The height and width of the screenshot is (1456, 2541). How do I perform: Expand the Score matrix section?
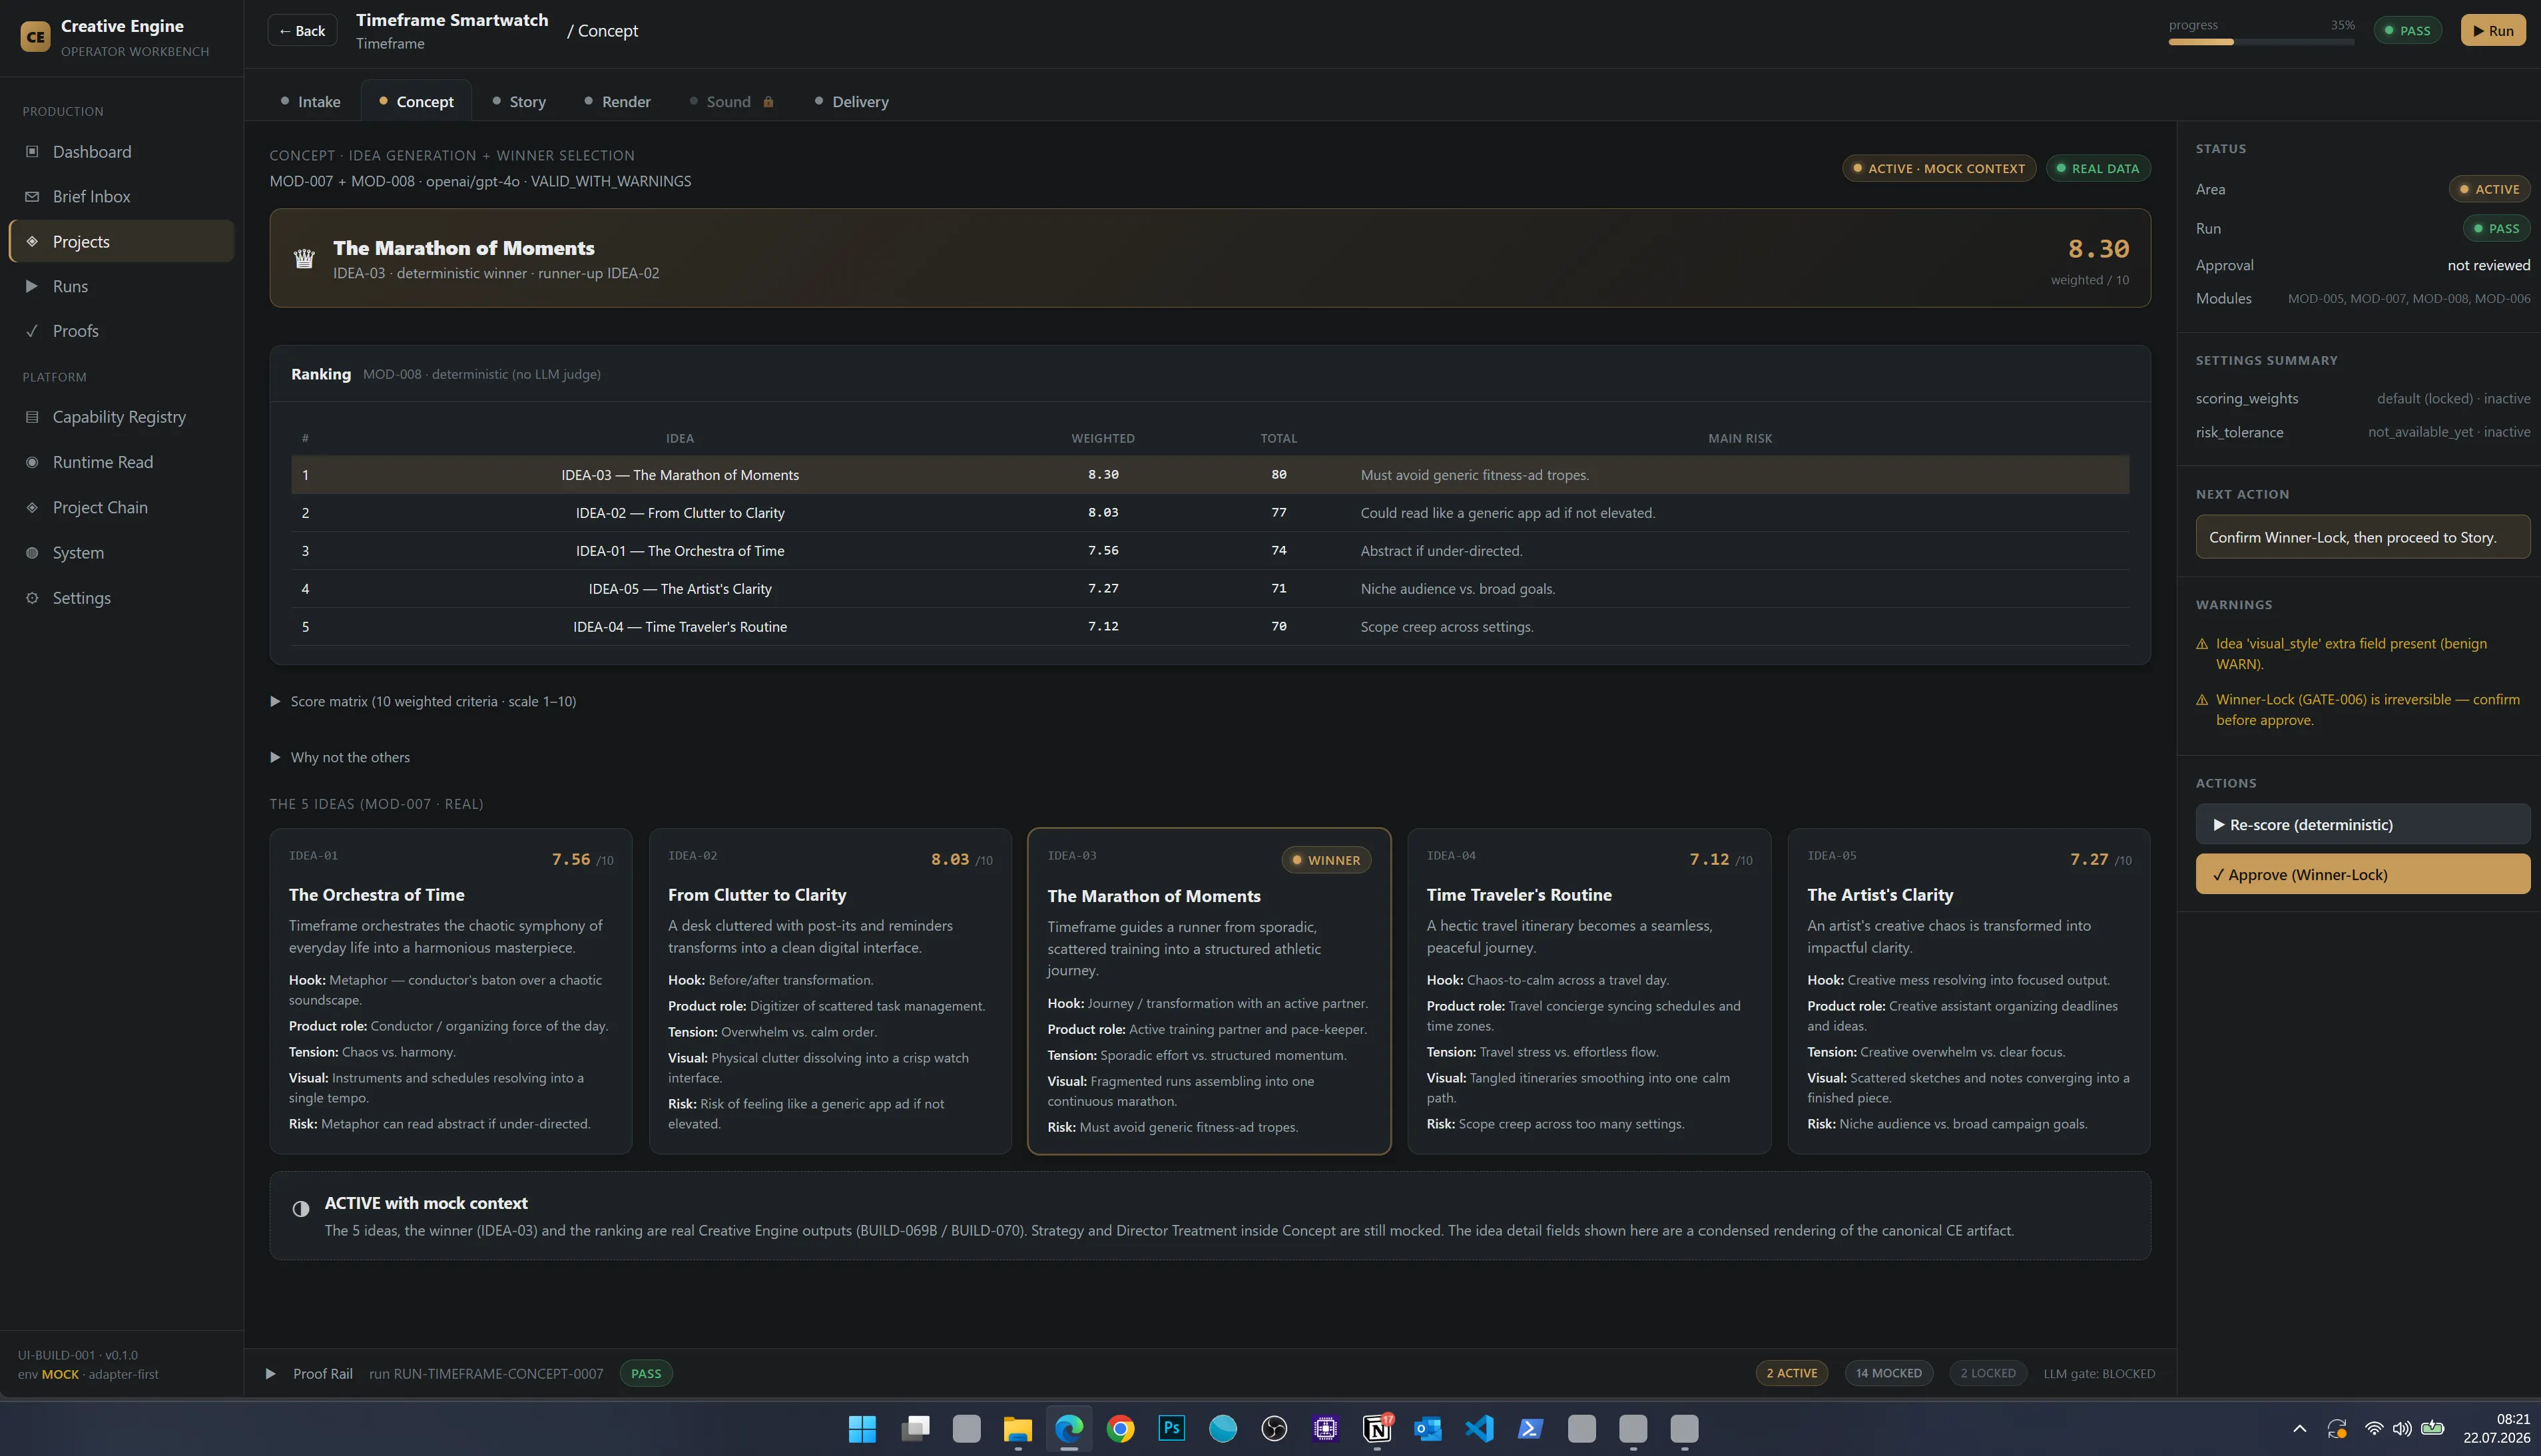click(x=423, y=701)
